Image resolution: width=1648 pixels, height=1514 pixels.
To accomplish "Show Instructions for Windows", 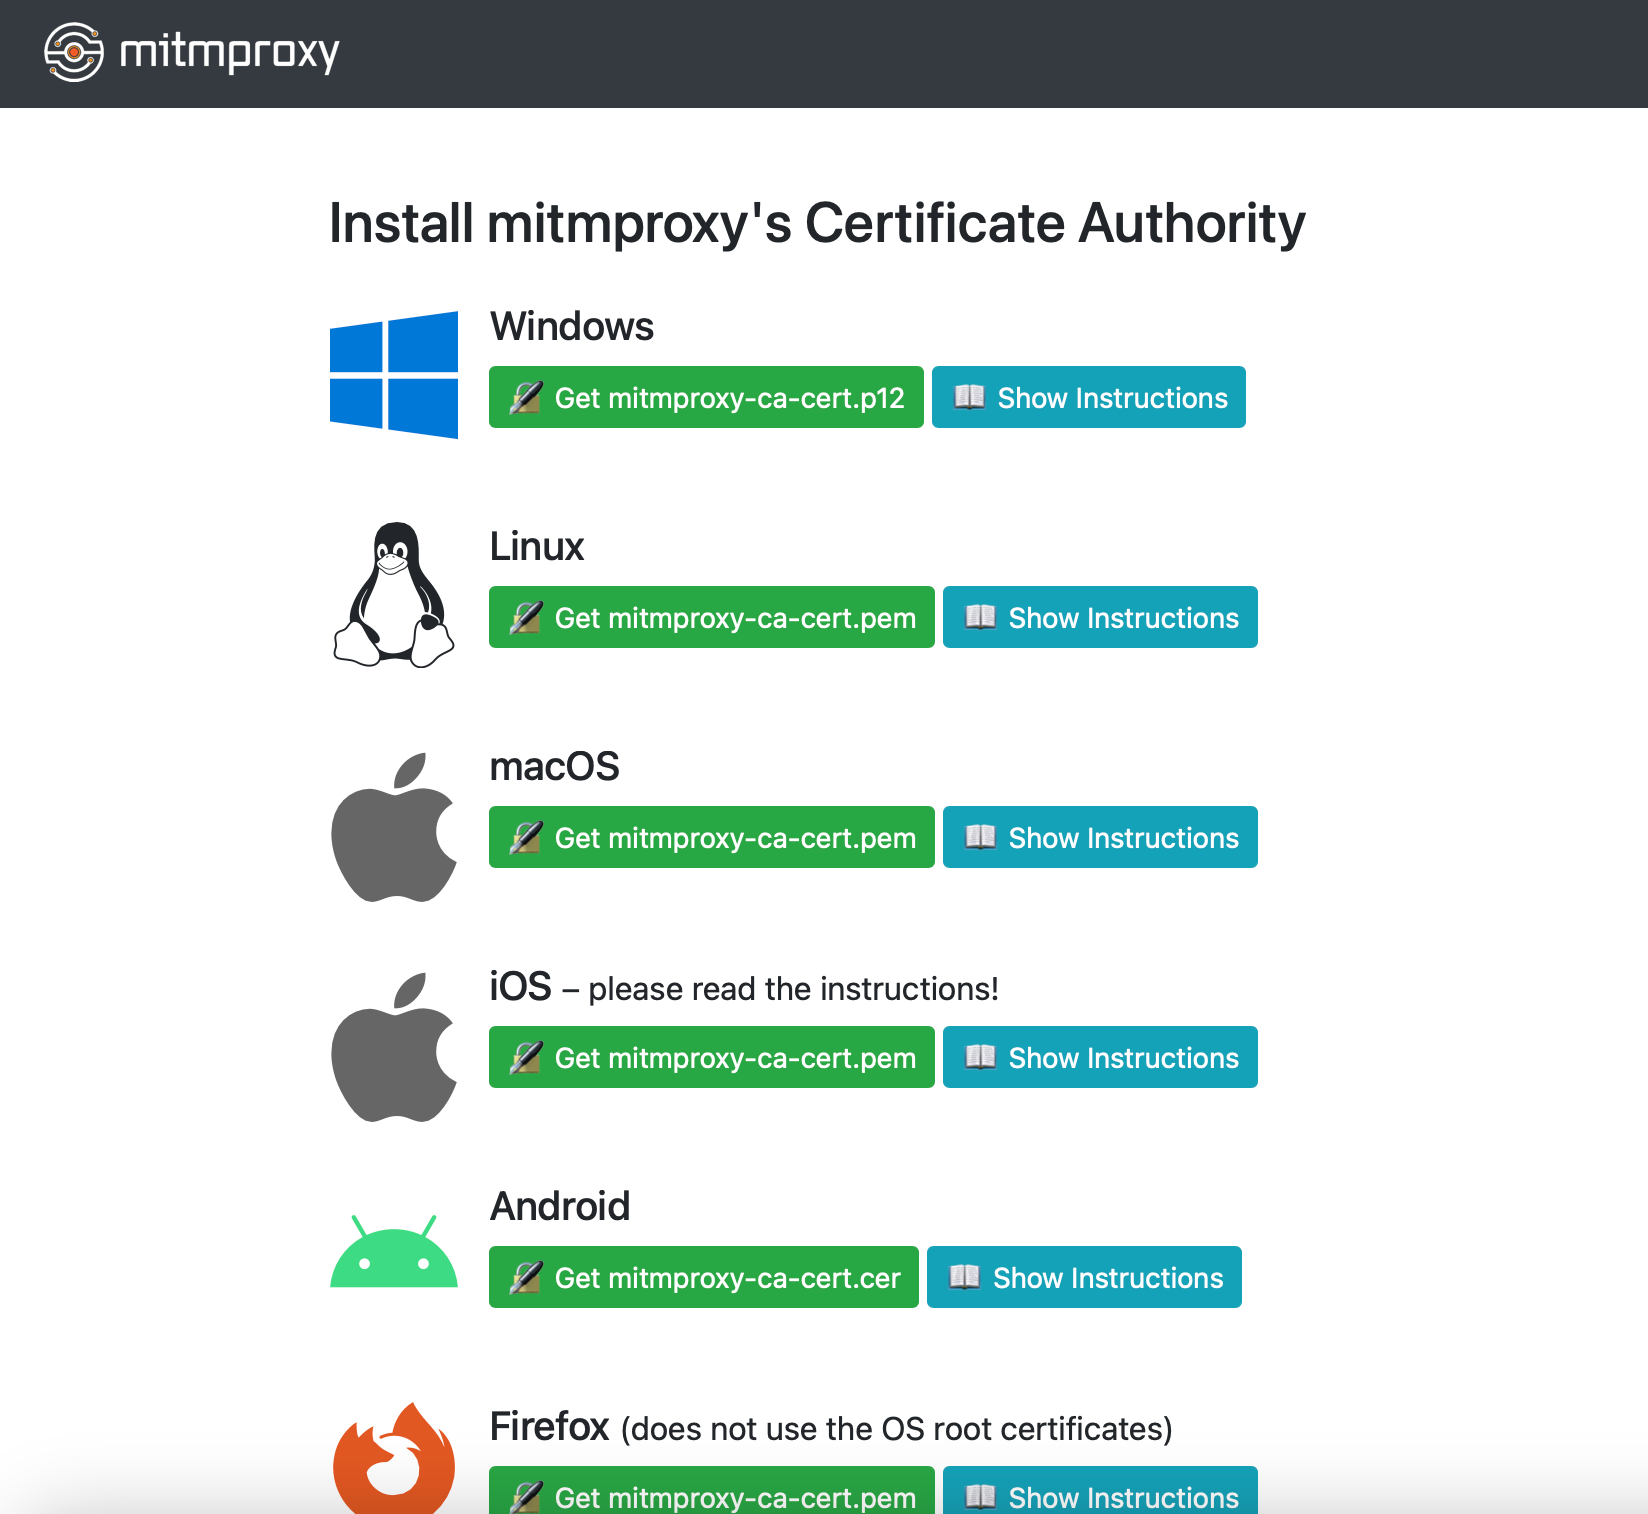I will pos(1088,398).
